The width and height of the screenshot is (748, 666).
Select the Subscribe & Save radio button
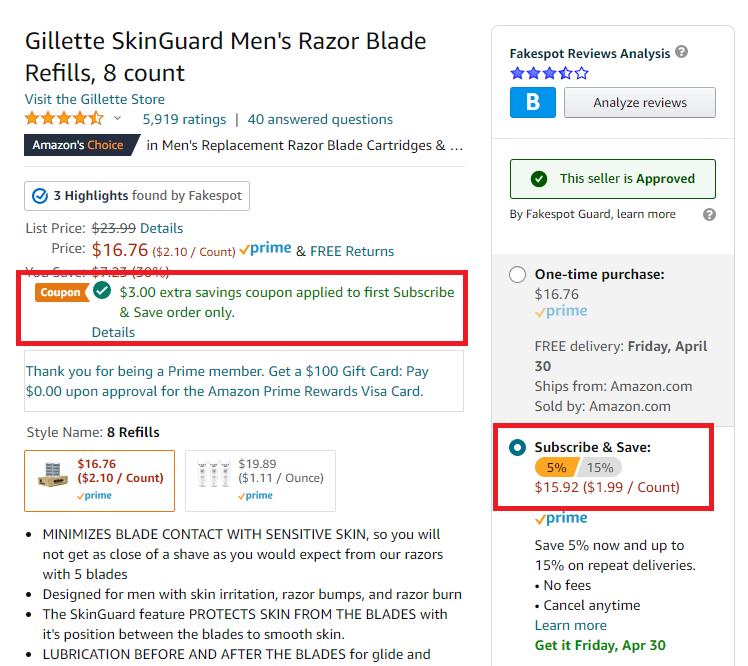[x=518, y=447]
